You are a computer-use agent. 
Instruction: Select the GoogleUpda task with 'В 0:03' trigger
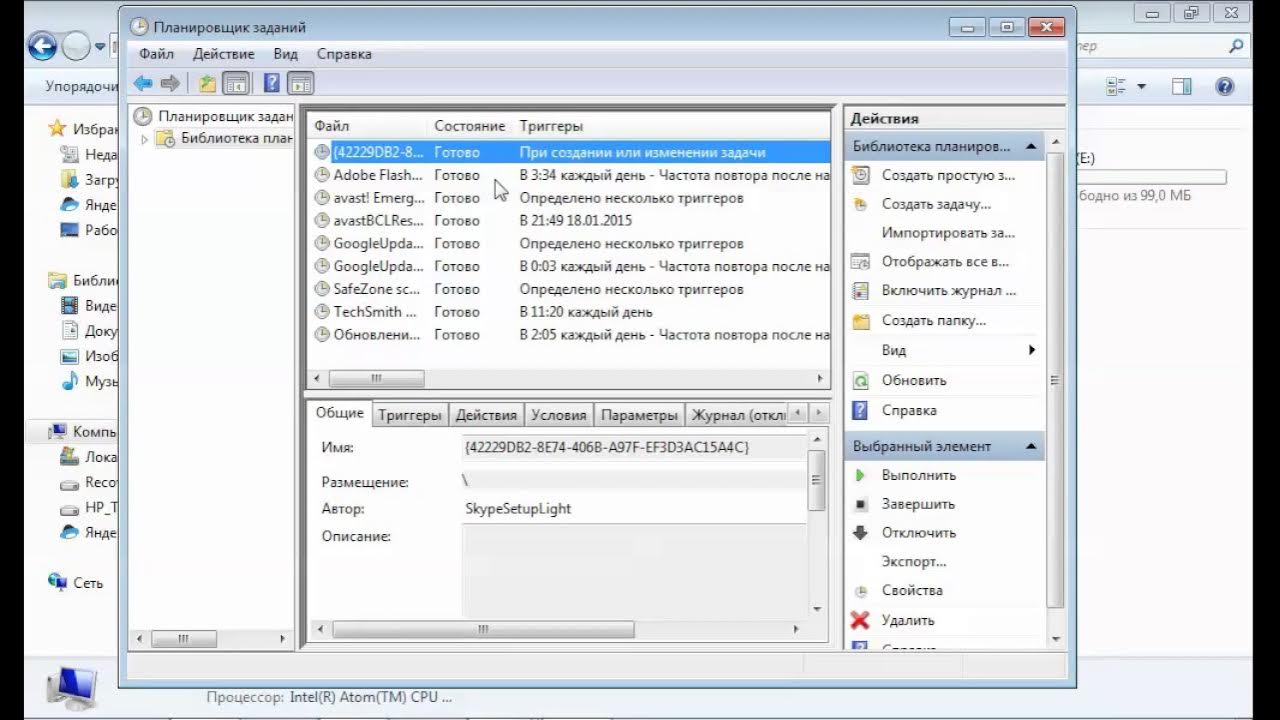(570, 266)
